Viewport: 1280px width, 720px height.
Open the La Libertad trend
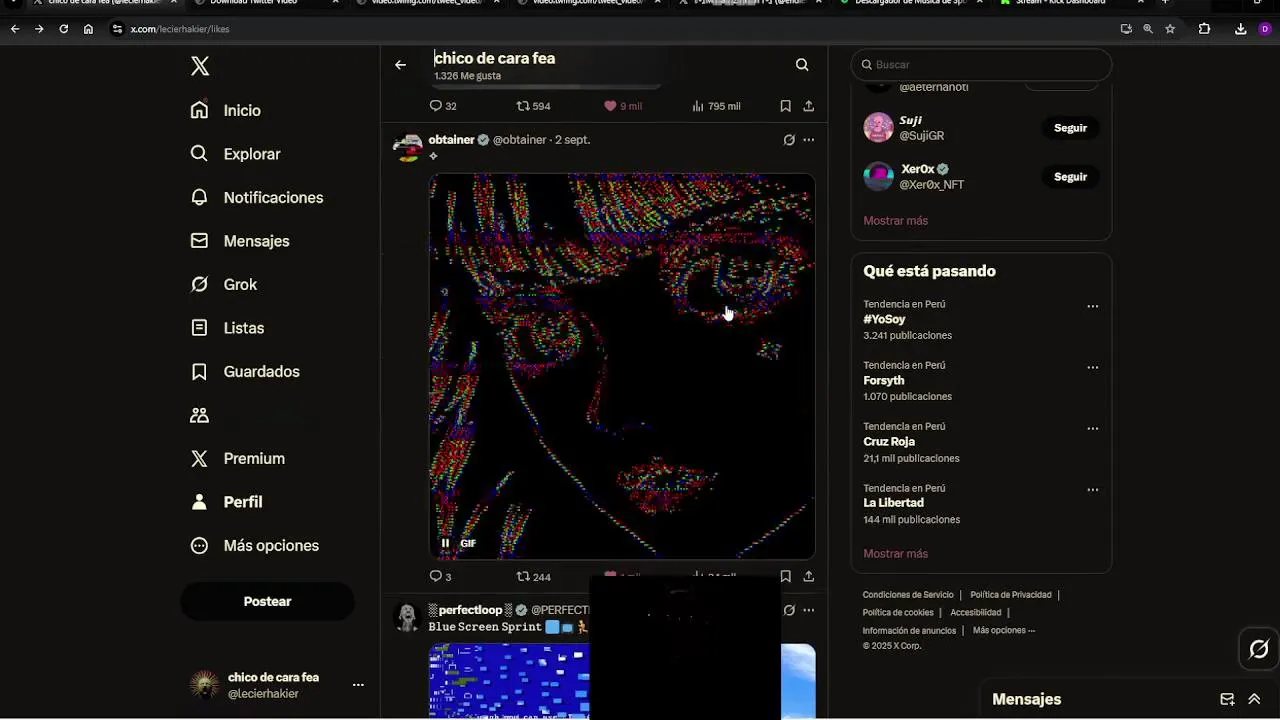(x=893, y=503)
